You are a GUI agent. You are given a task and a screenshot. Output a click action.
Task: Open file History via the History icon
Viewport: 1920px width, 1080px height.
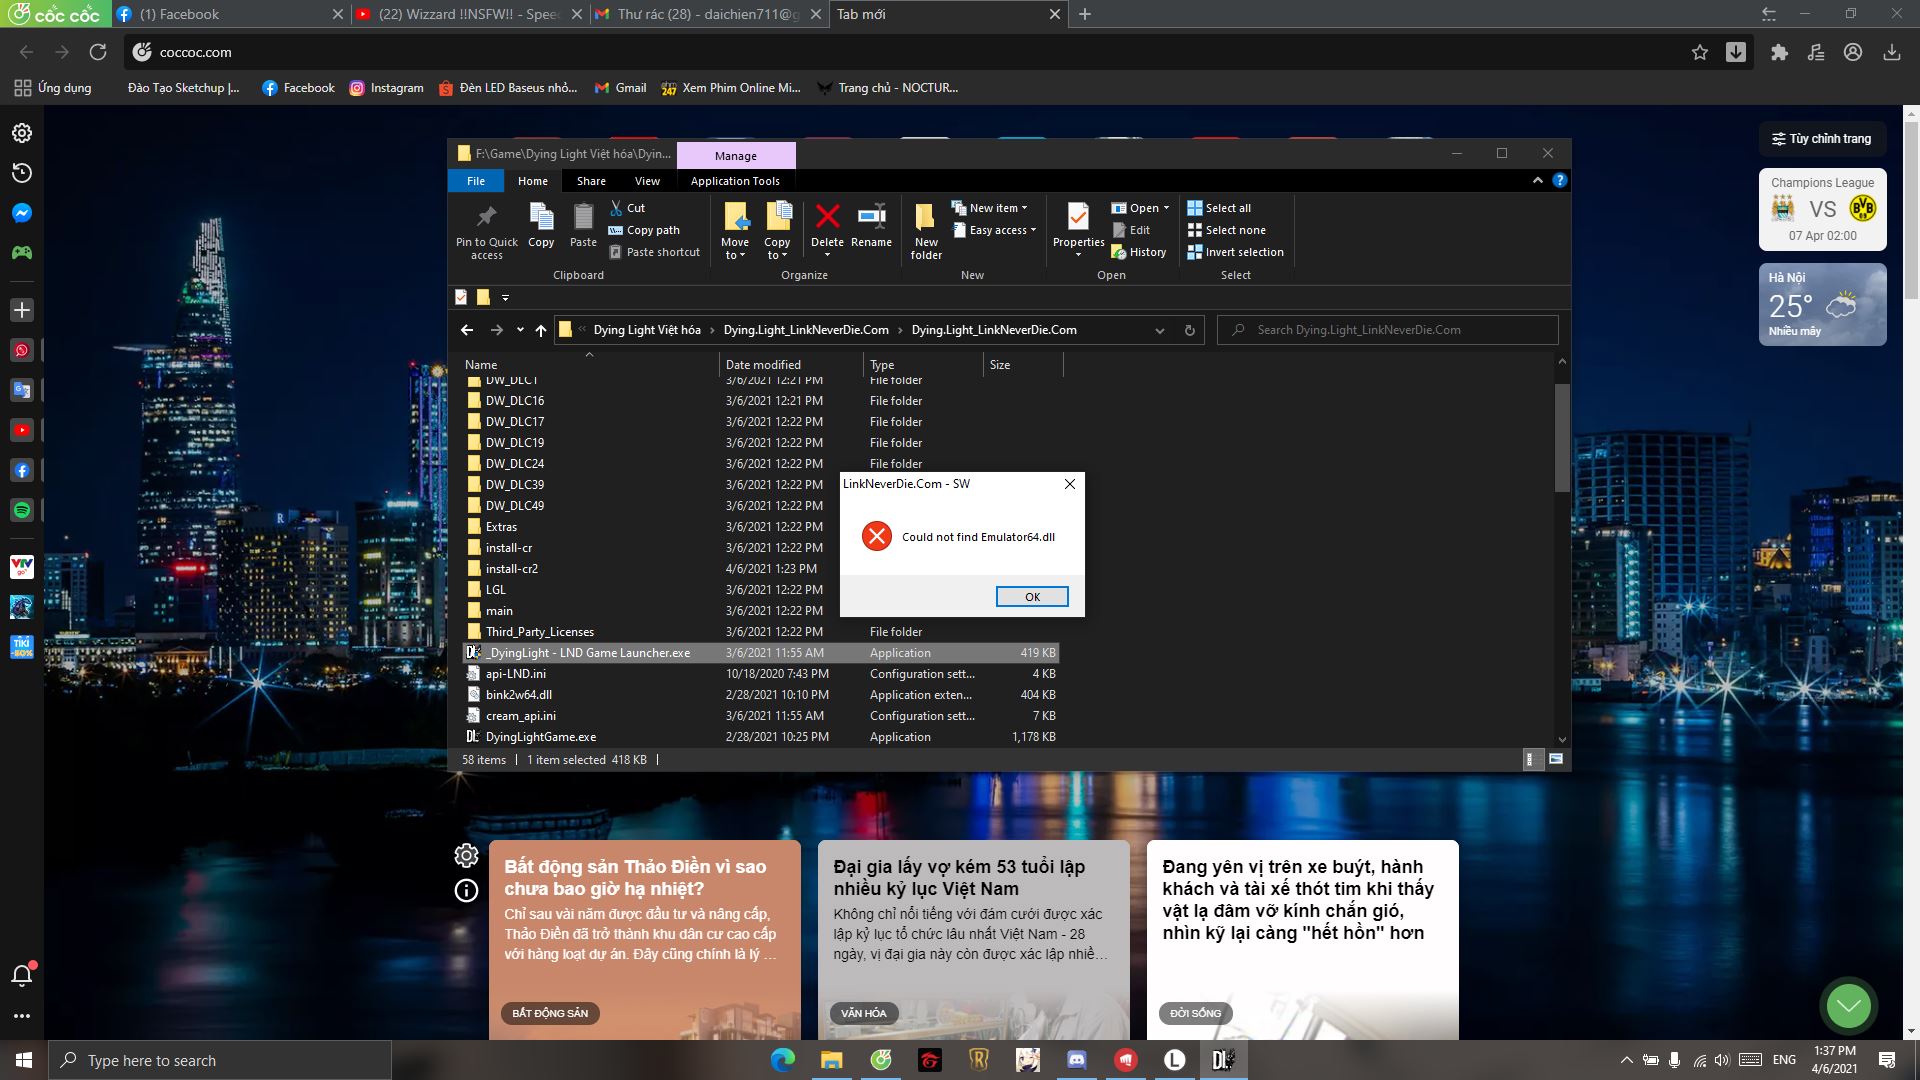pyautogui.click(x=1140, y=252)
